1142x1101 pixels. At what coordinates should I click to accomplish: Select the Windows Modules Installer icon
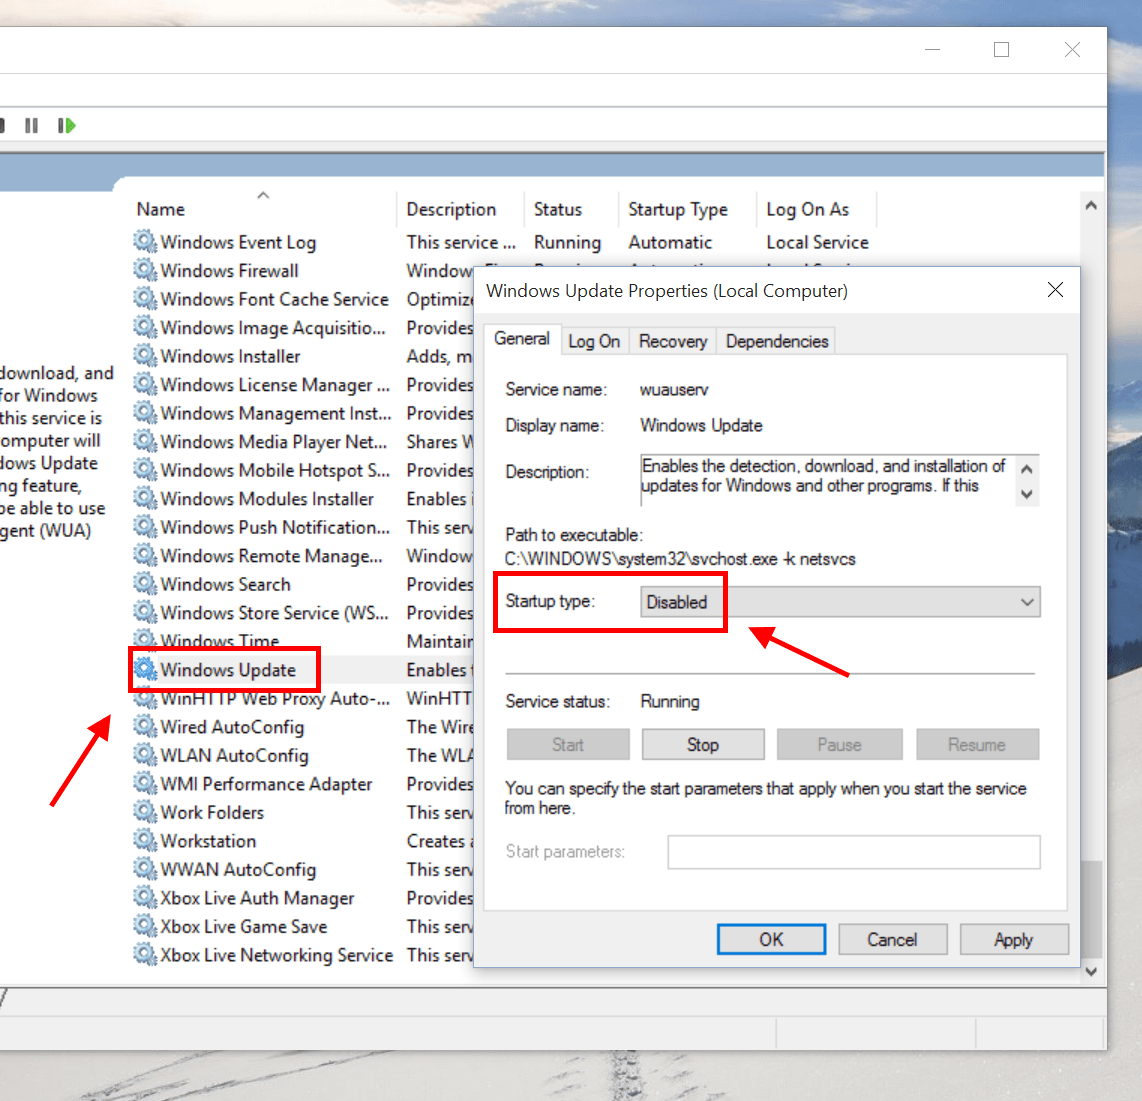pyautogui.click(x=146, y=498)
